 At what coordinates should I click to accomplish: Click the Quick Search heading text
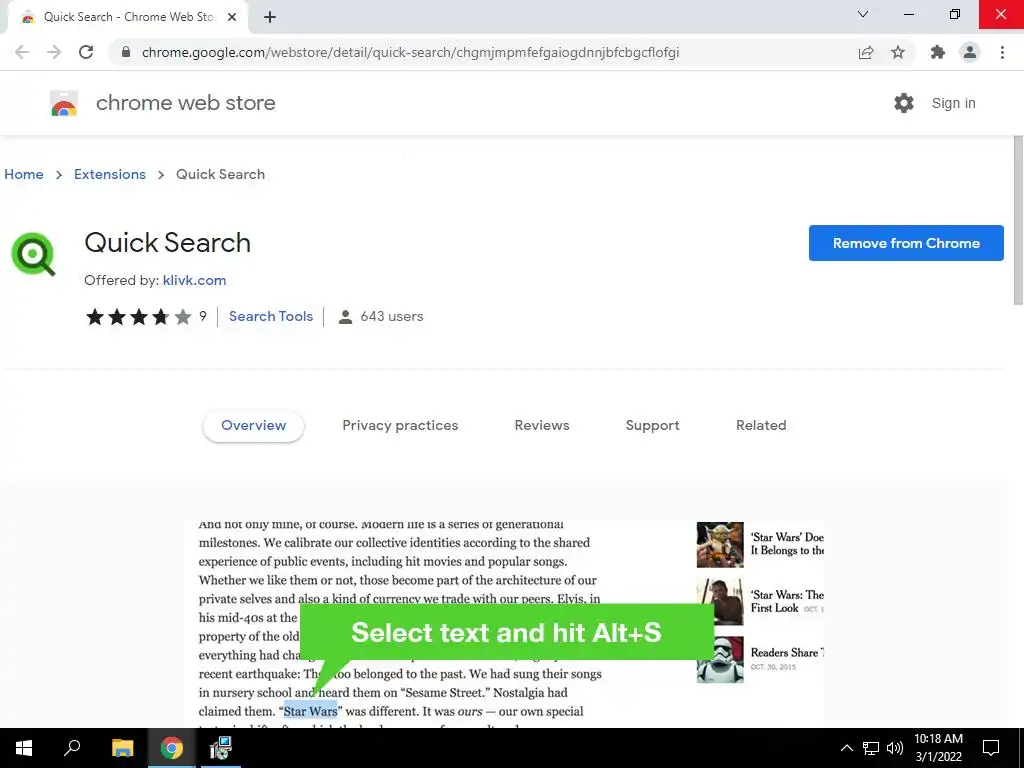pyautogui.click(x=167, y=243)
